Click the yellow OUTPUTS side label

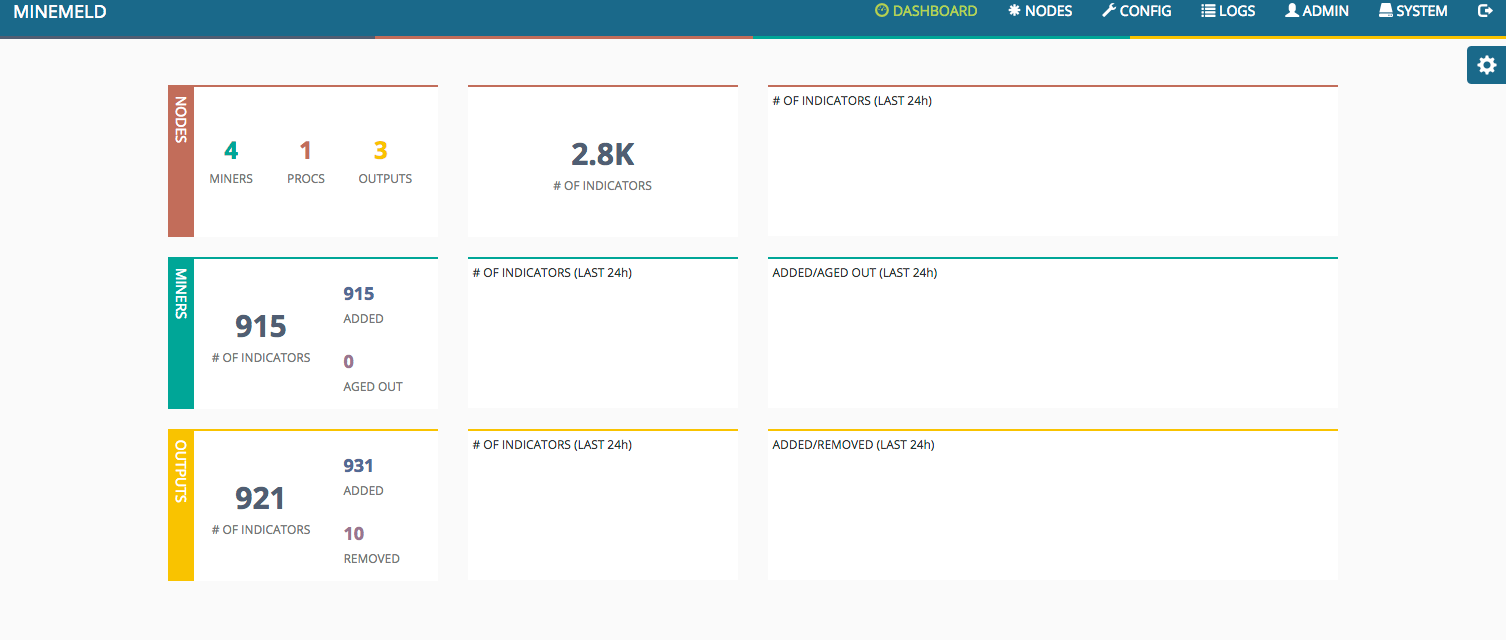(x=181, y=505)
